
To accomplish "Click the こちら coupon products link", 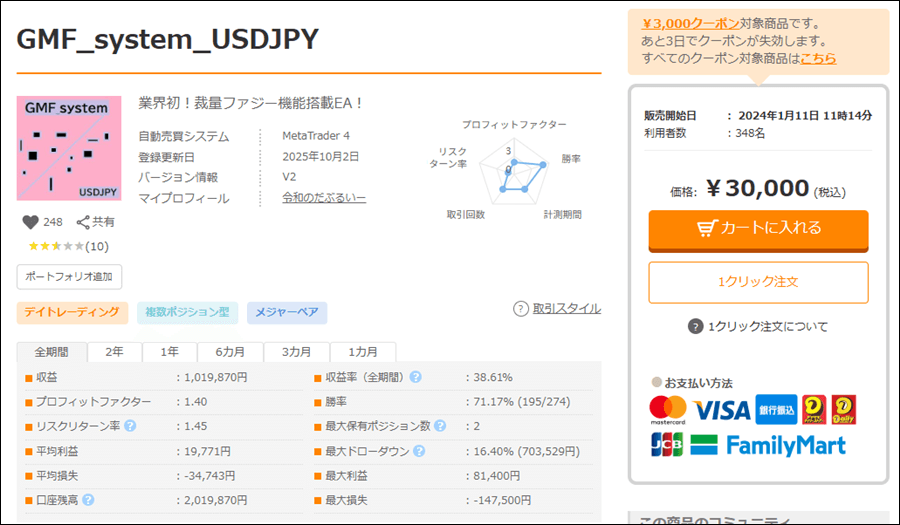I will tap(818, 58).
